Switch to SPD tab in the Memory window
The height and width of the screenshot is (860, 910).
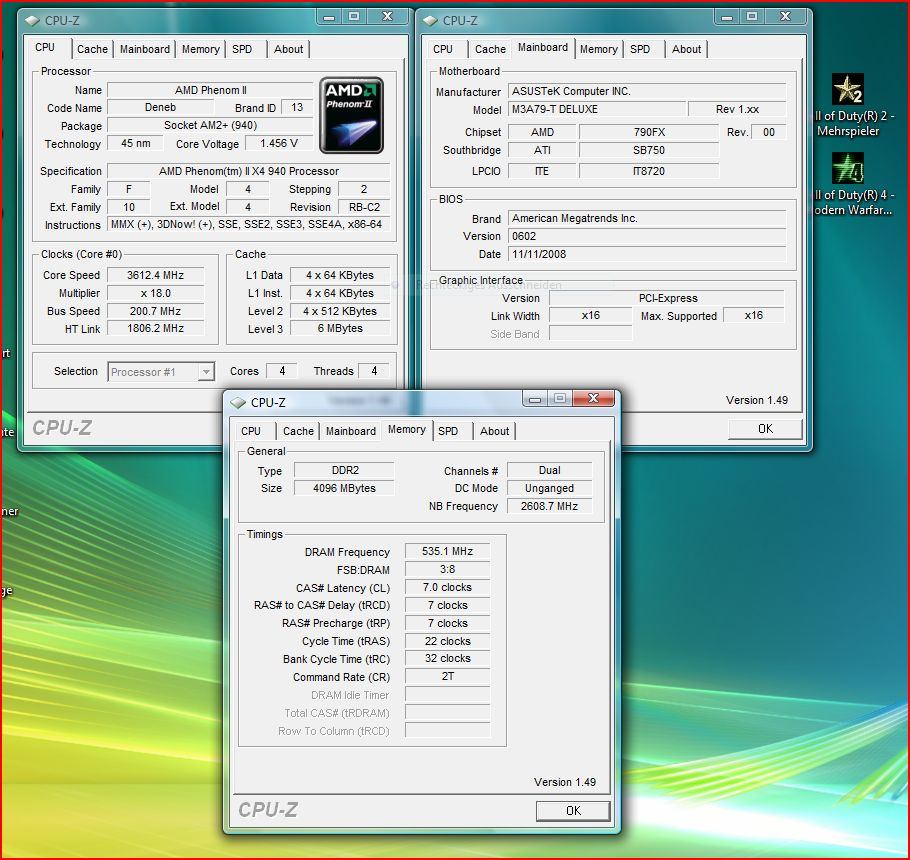tap(448, 431)
